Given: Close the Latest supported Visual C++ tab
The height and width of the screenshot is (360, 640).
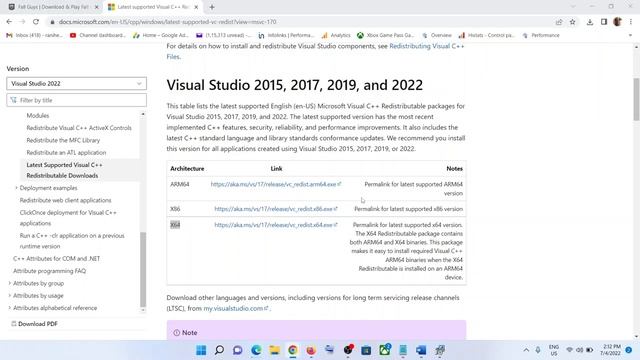Looking at the screenshot, I should [196, 7].
